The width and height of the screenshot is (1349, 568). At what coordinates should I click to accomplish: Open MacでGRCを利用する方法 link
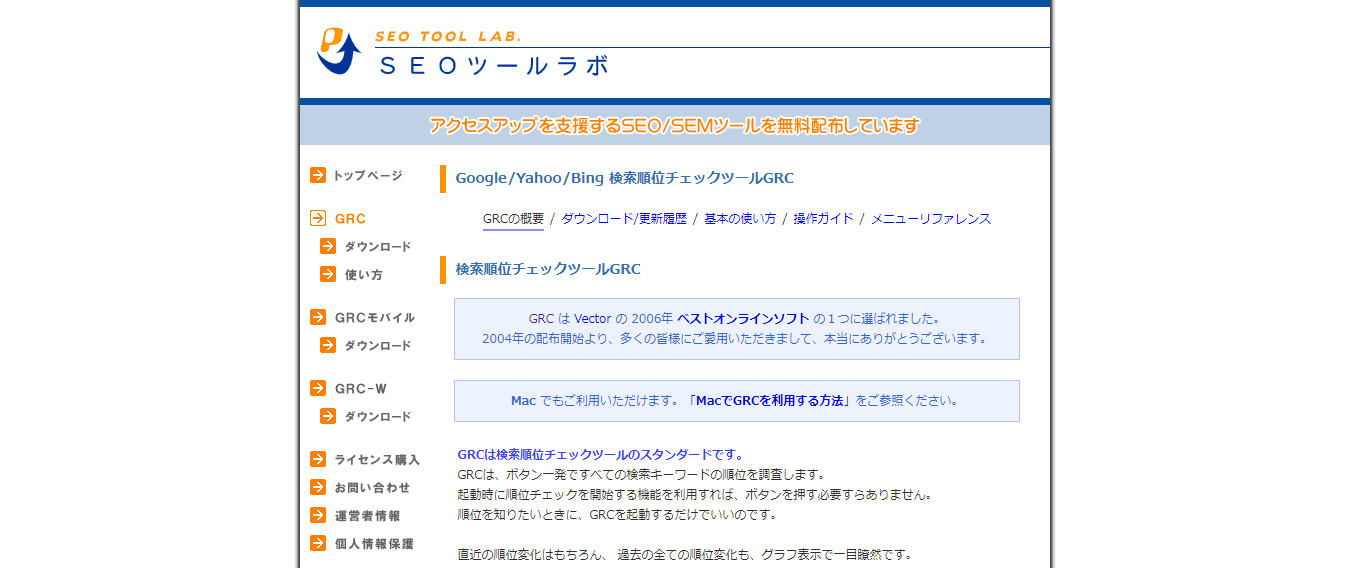pos(769,400)
